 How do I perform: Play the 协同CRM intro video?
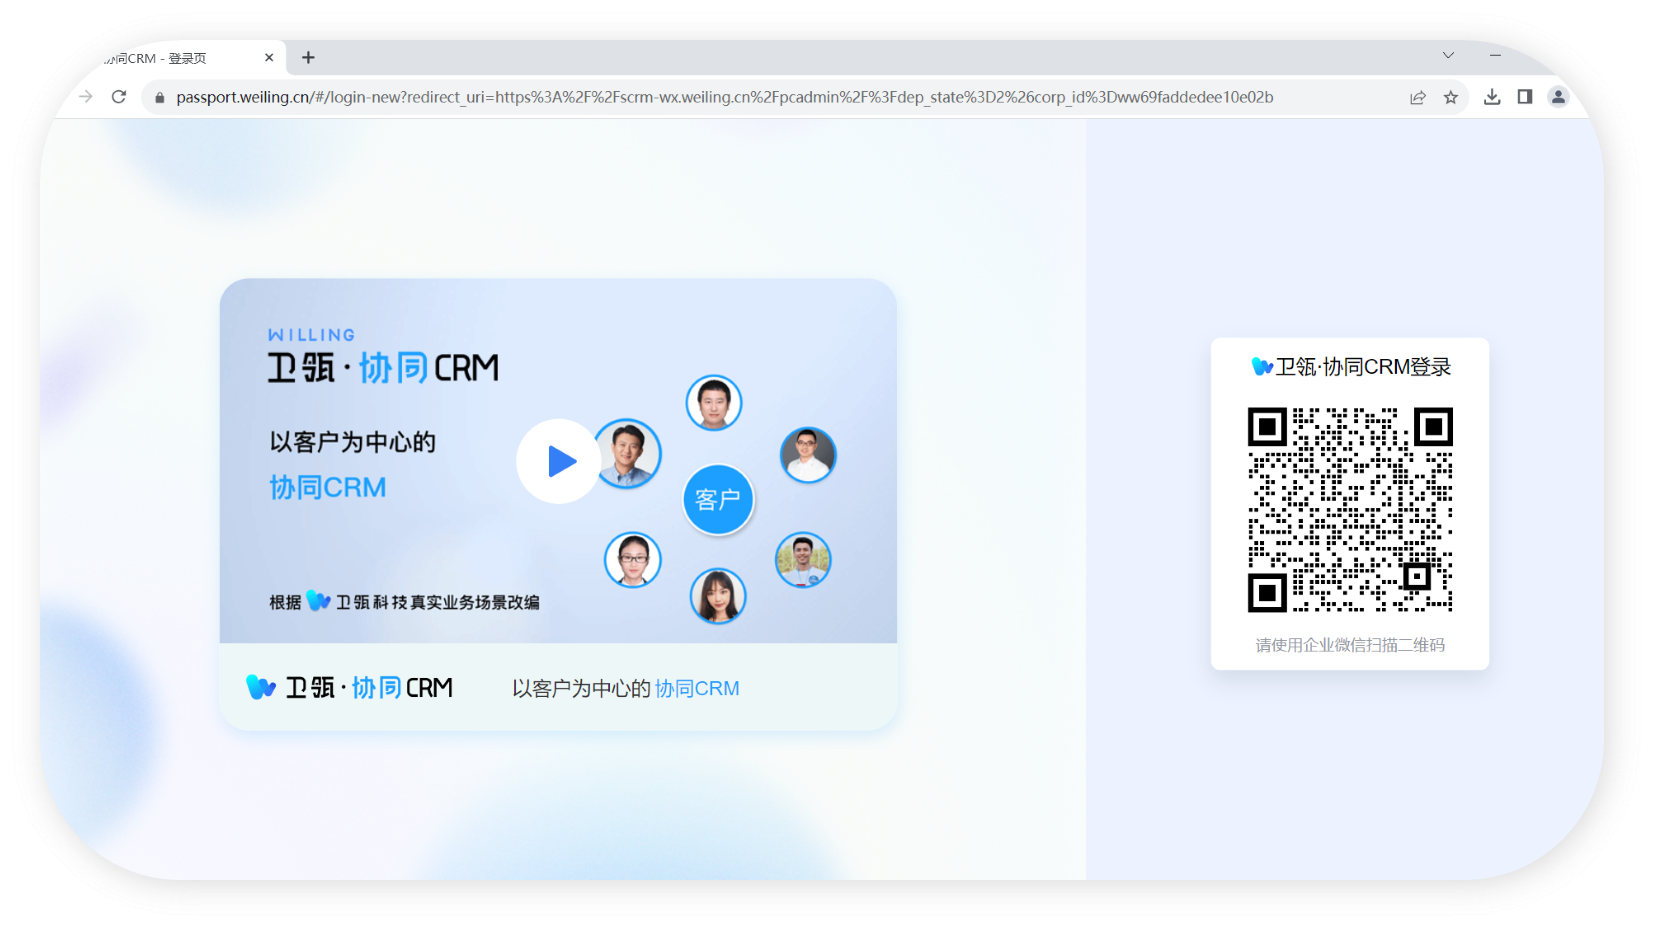(559, 461)
